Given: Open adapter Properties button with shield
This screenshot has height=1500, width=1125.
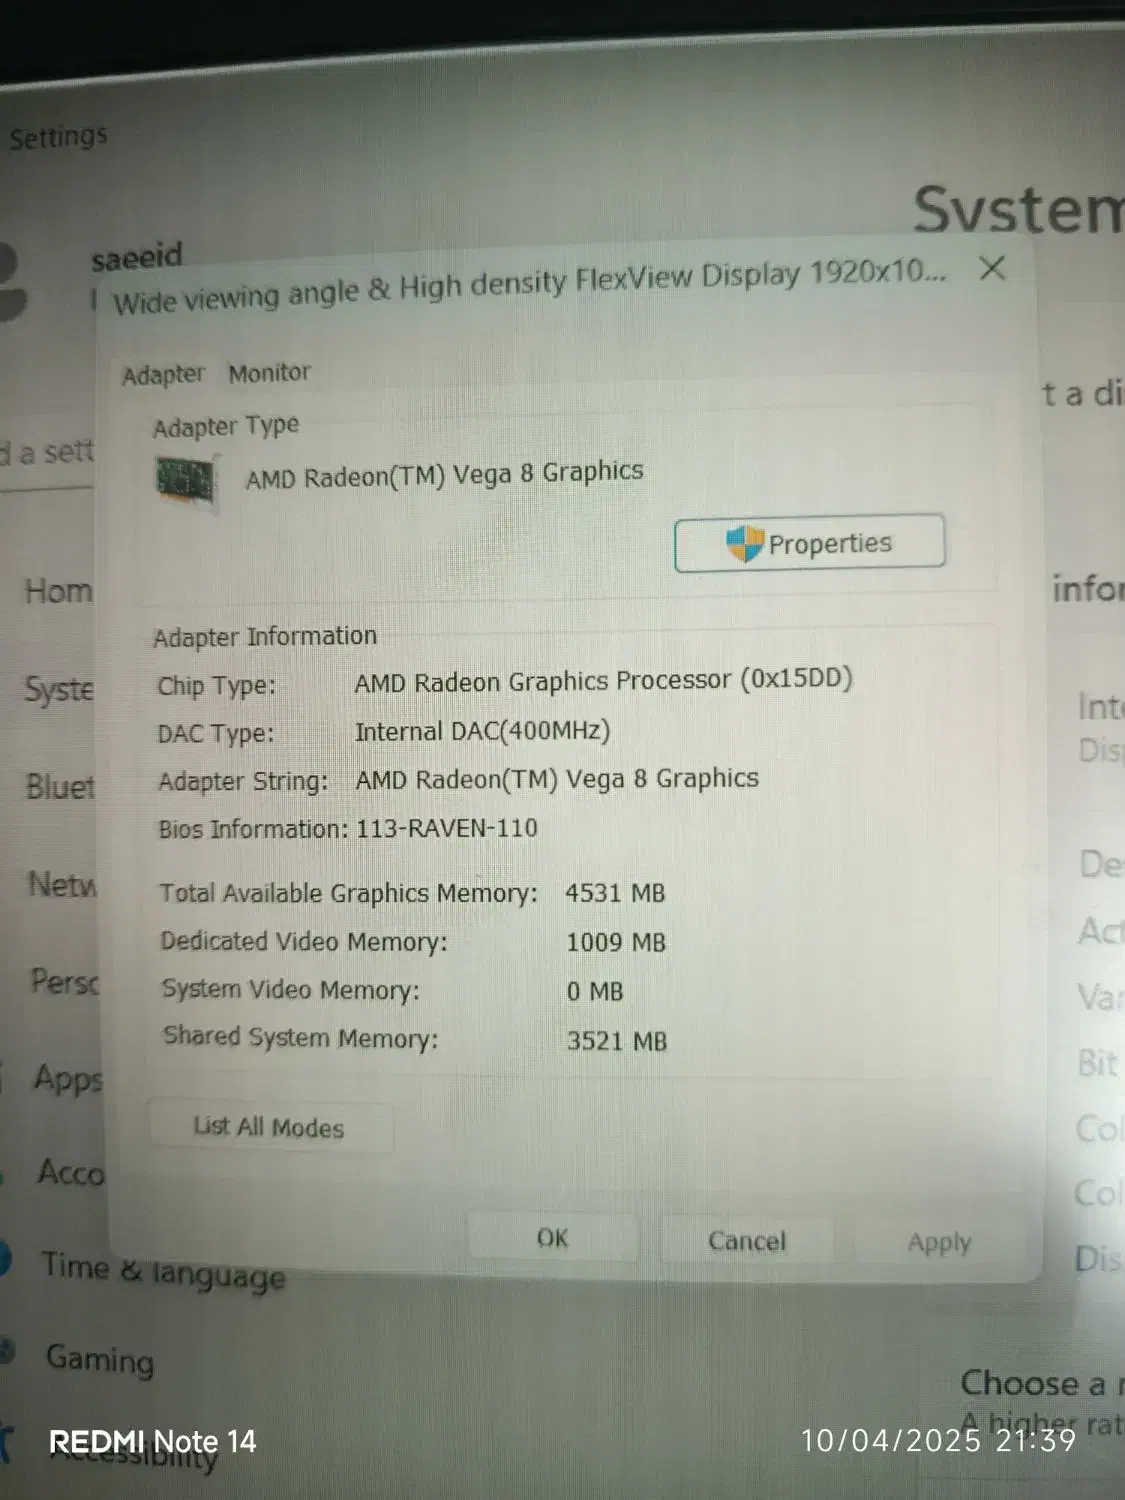Looking at the screenshot, I should [x=809, y=543].
